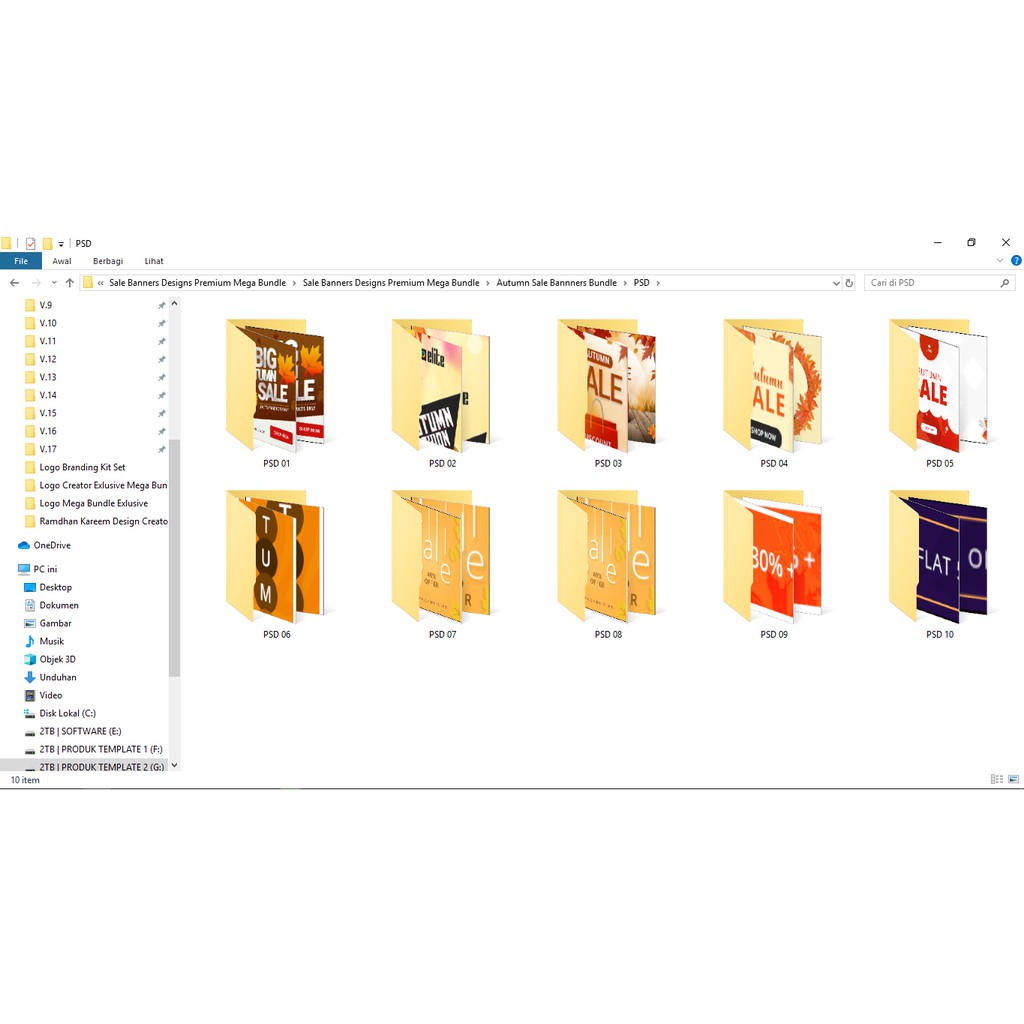Refresh the current folder view
Viewport: 1024px width, 1024px height.
coord(849,283)
